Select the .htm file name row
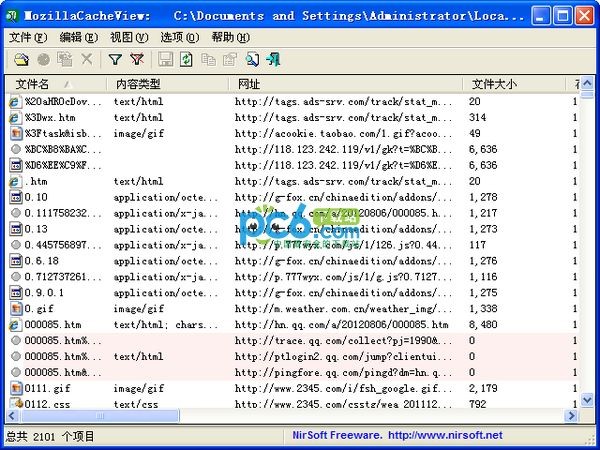This screenshot has height=450, width=600. pyautogui.click(x=36, y=181)
